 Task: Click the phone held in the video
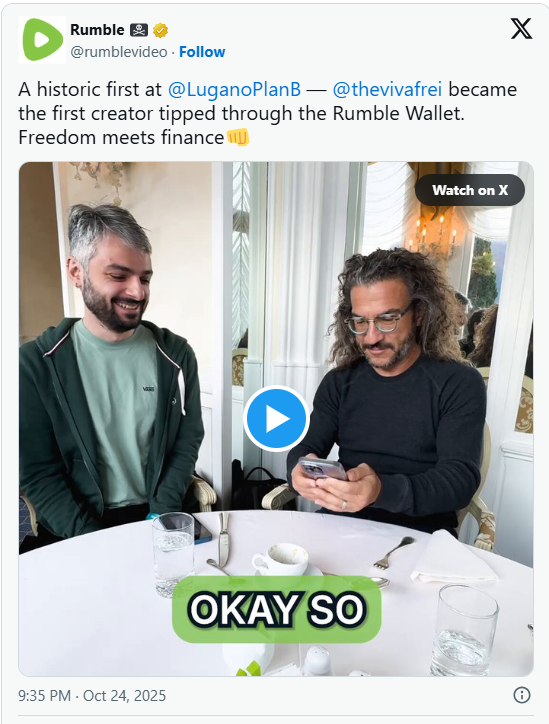[322, 468]
